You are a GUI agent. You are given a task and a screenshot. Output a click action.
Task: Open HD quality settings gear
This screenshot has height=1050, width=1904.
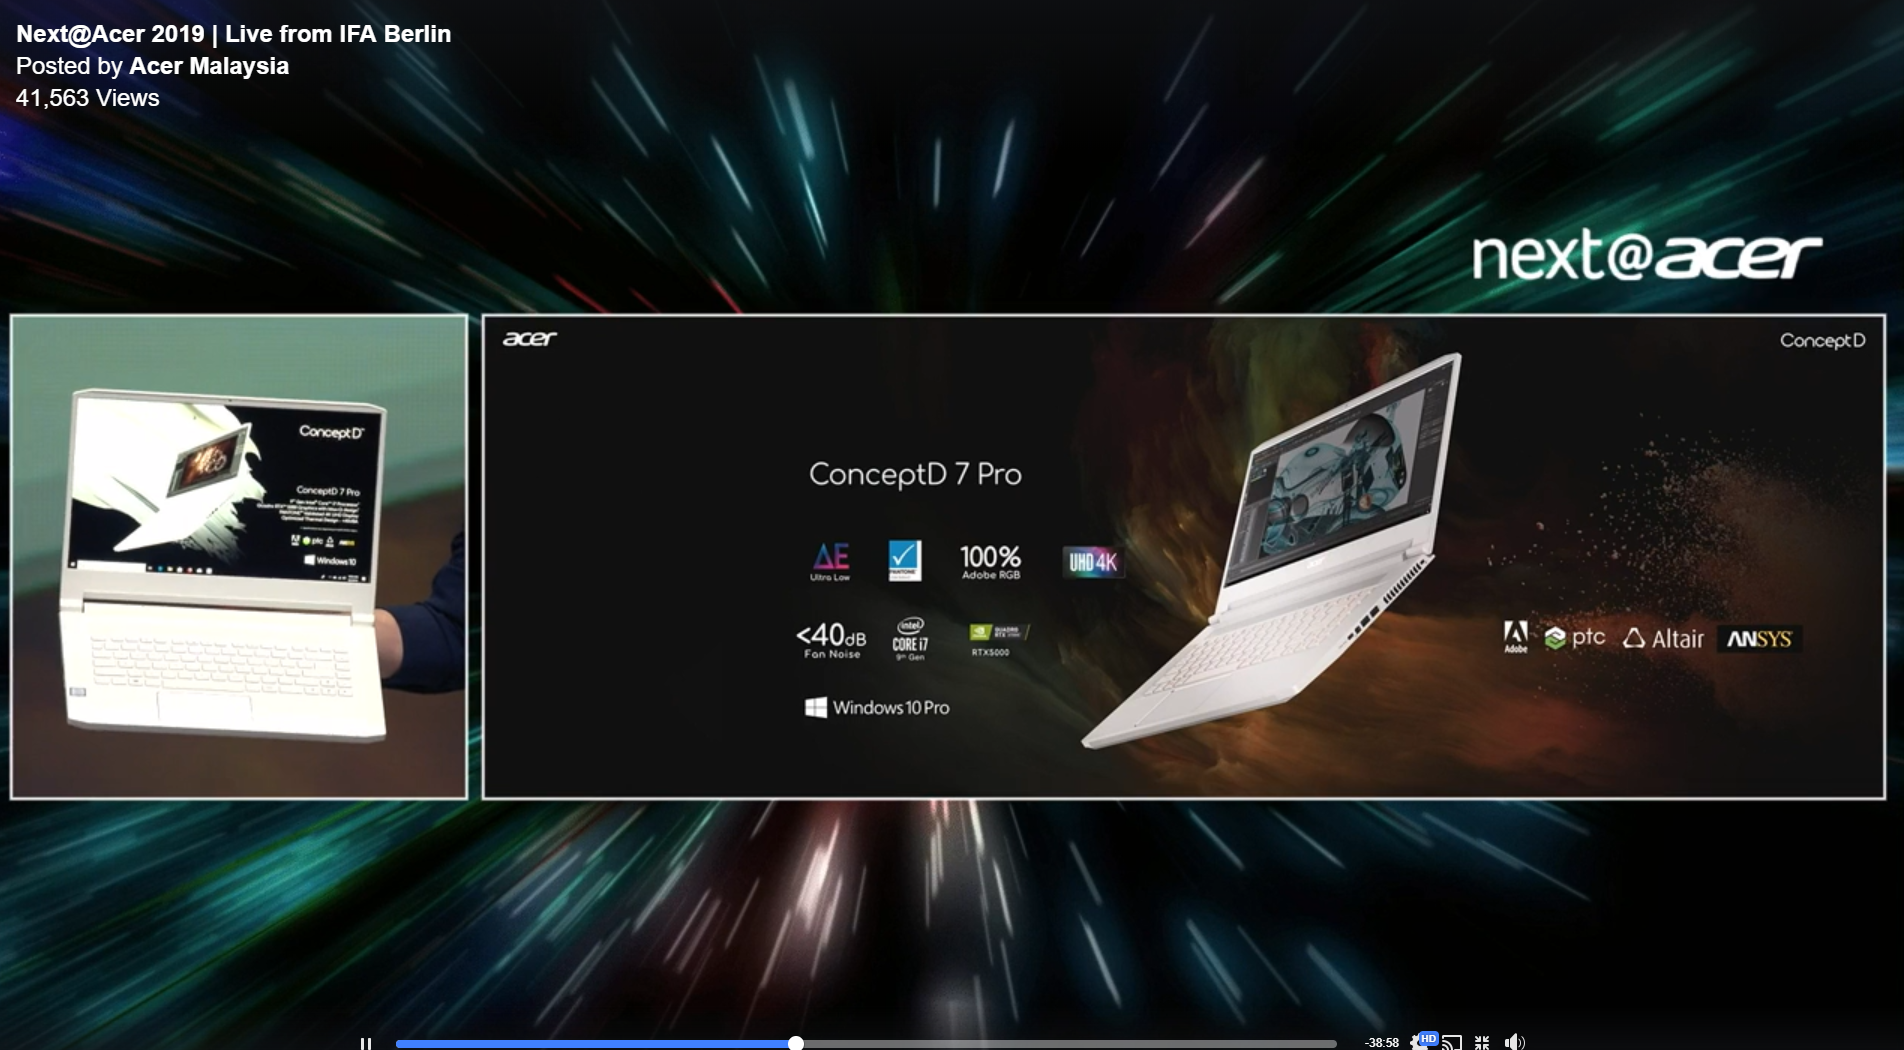(x=1422, y=1042)
